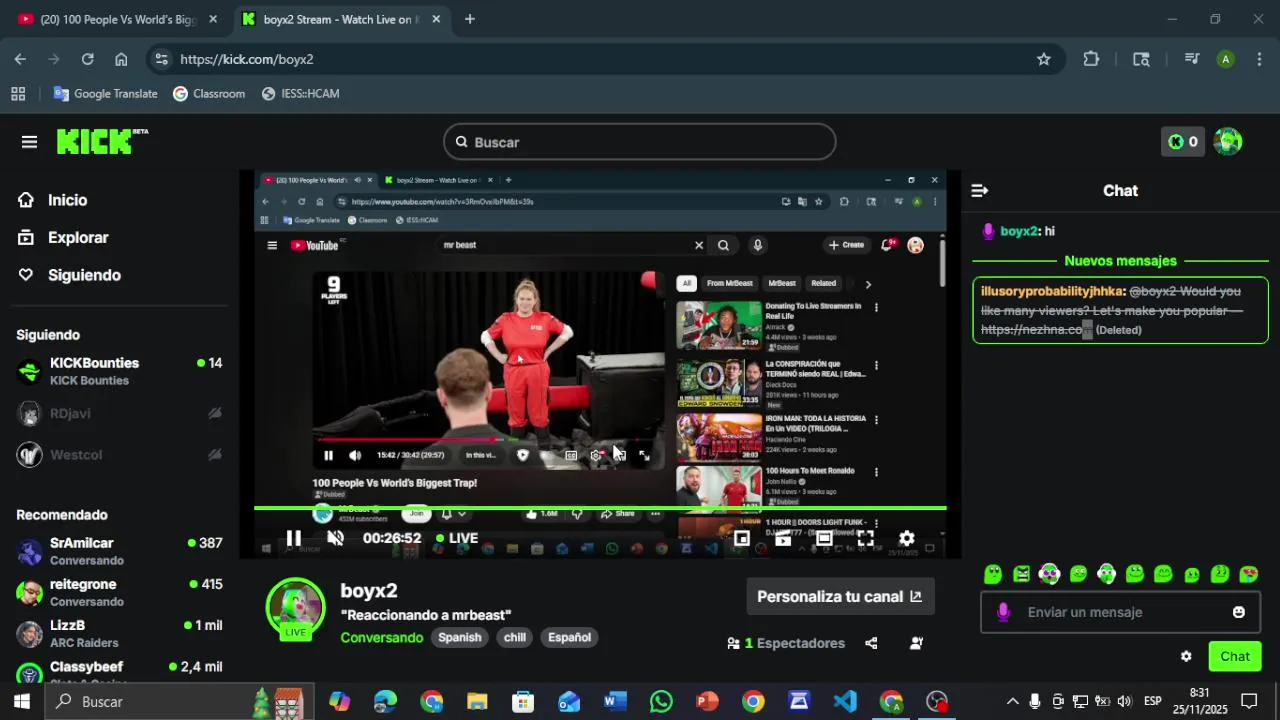The height and width of the screenshot is (720, 1280).
Task: Open Classybeef recommended channel
Action: click(119, 672)
